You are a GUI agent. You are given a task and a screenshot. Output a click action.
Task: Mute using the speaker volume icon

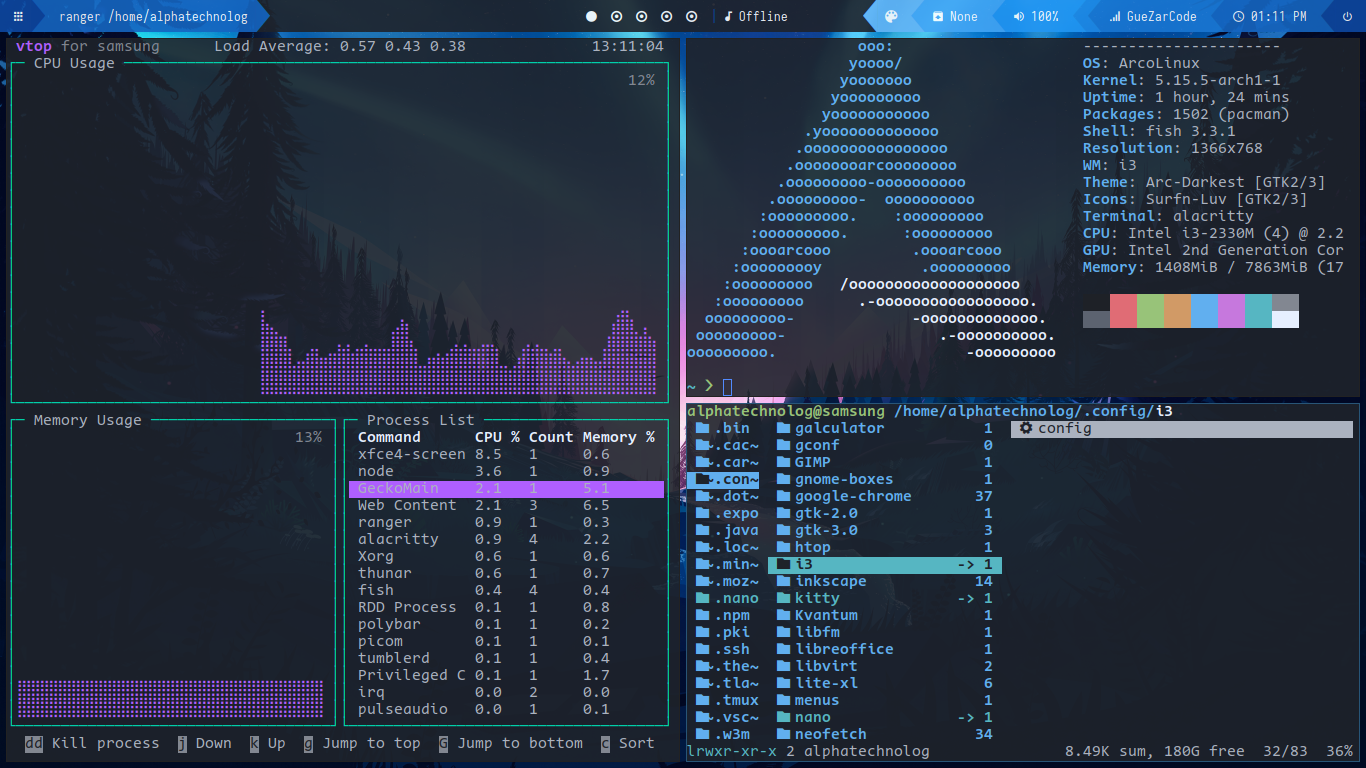pyautogui.click(x=1019, y=16)
